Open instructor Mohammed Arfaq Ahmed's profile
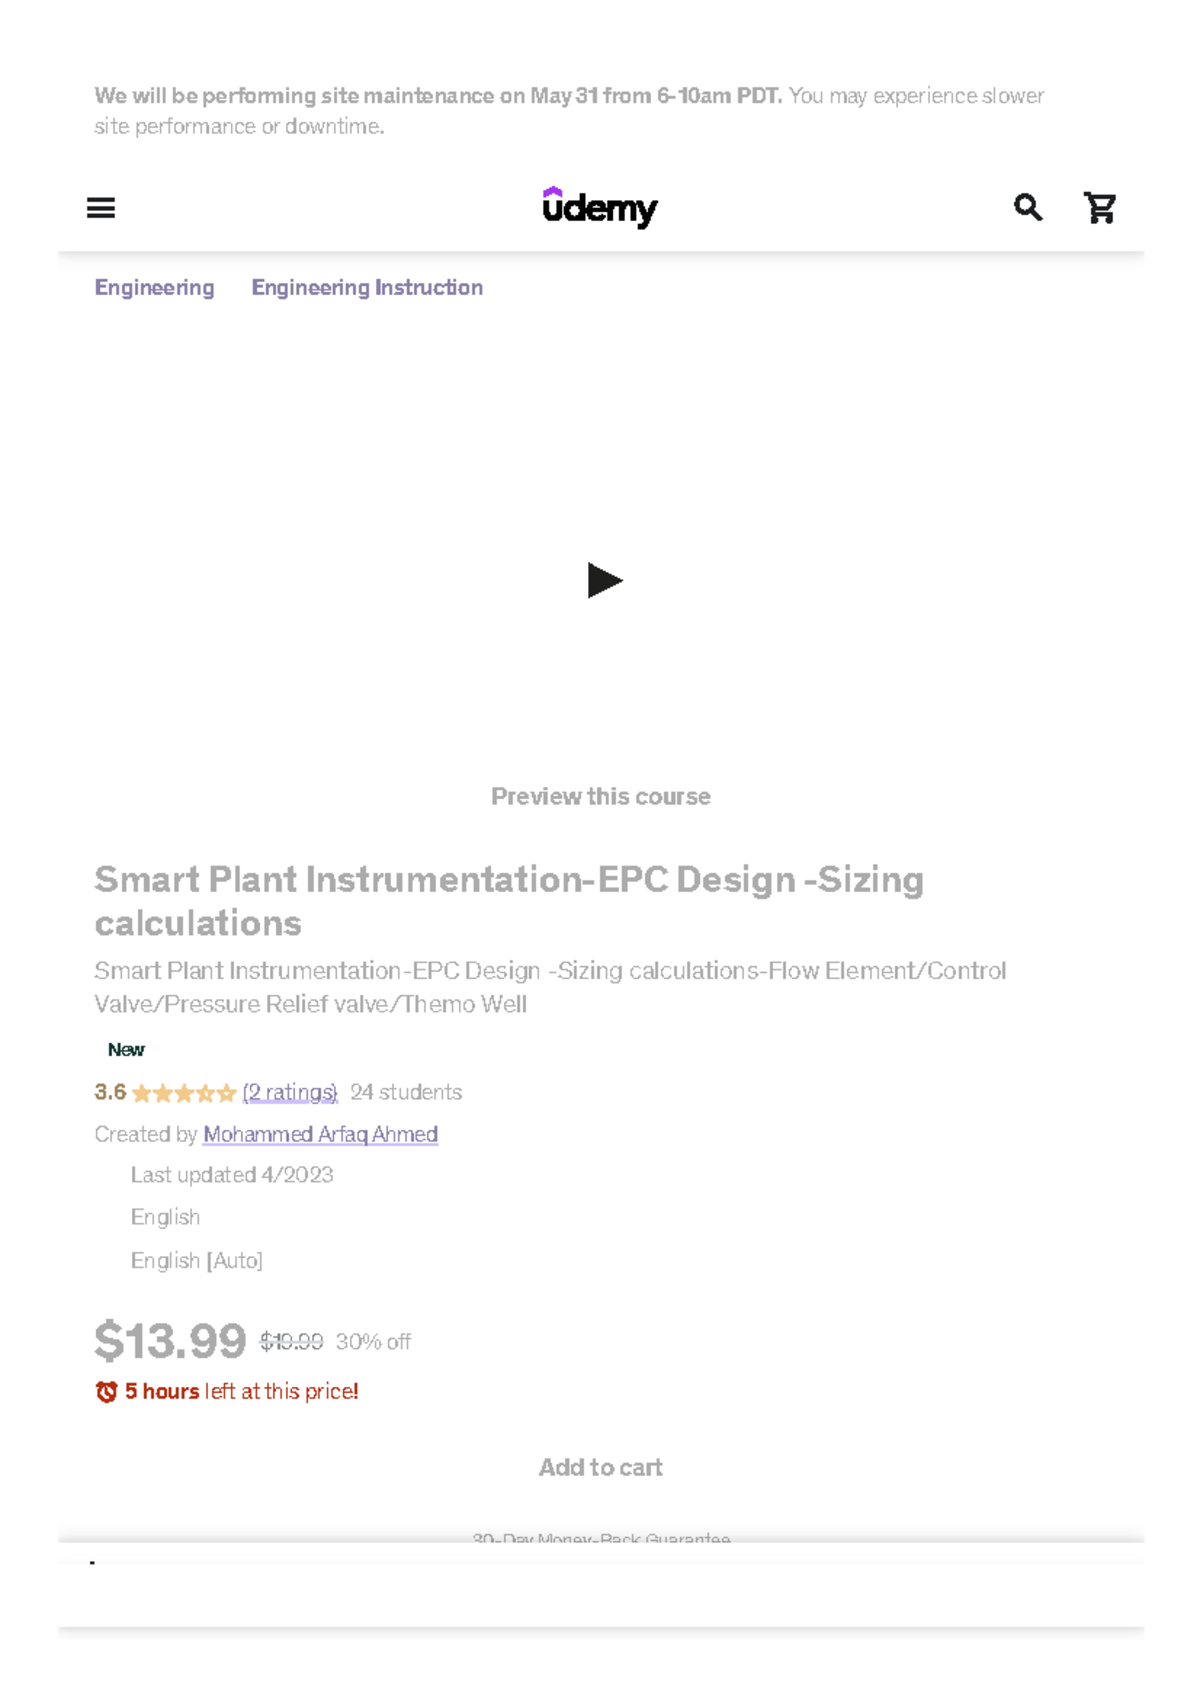Screen dimensions: 1200x1698 coord(320,1134)
